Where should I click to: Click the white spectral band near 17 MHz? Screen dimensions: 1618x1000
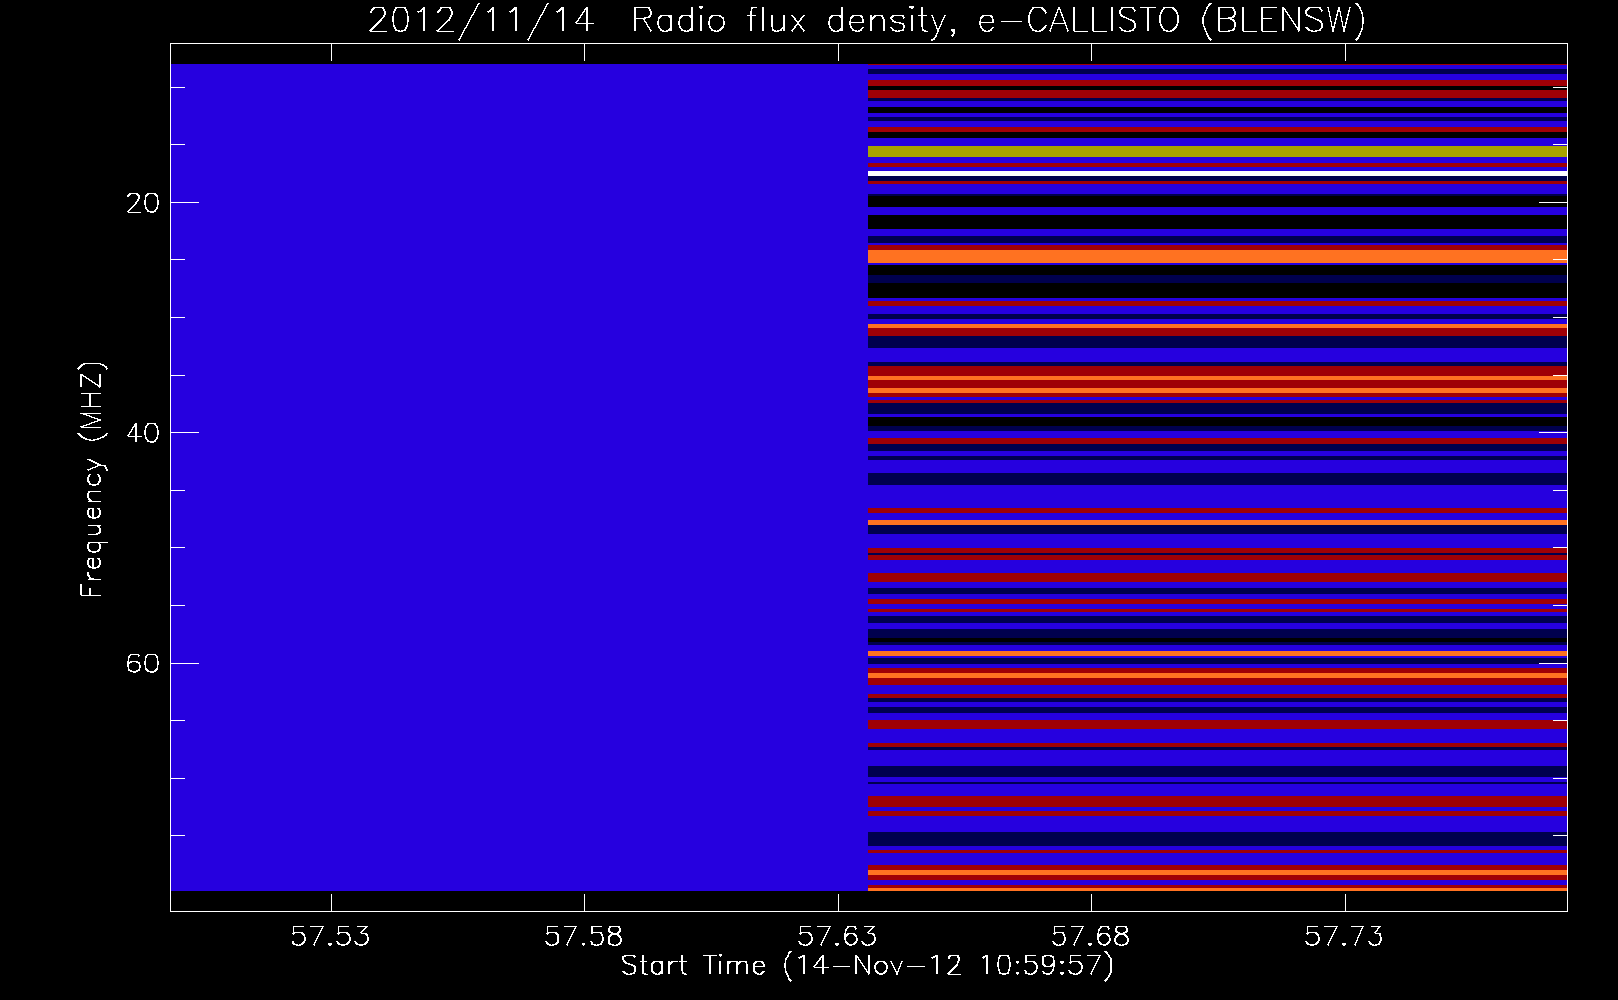[x=1217, y=173]
